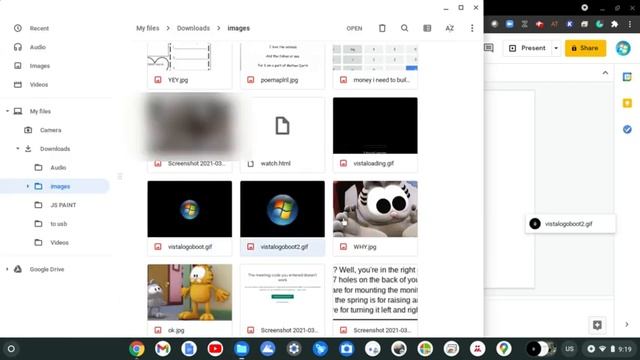The height and width of the screenshot is (360, 640).
Task: Click the launcher circle button
Action: pyautogui.click(x=11, y=349)
